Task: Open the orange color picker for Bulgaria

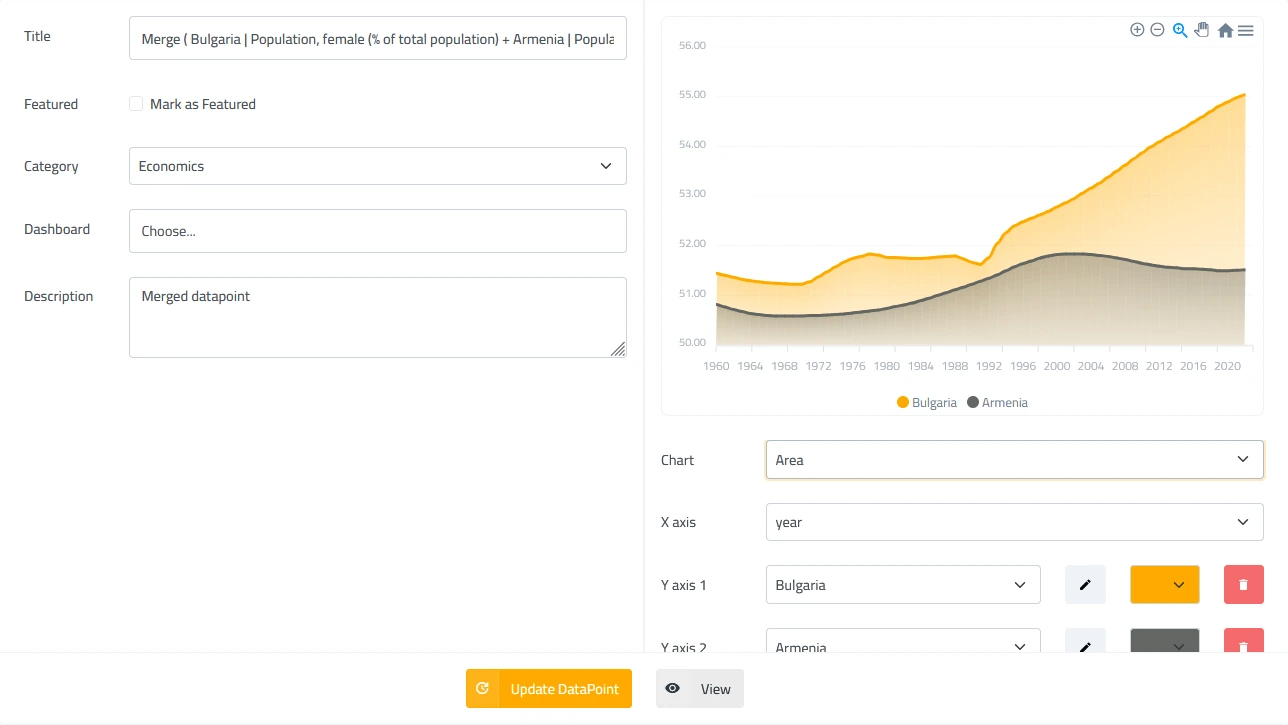Action: [x=1164, y=585]
